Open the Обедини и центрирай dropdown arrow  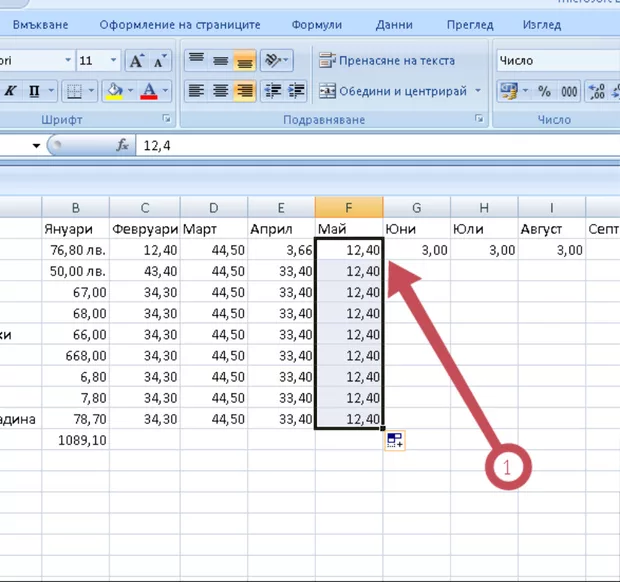click(478, 91)
